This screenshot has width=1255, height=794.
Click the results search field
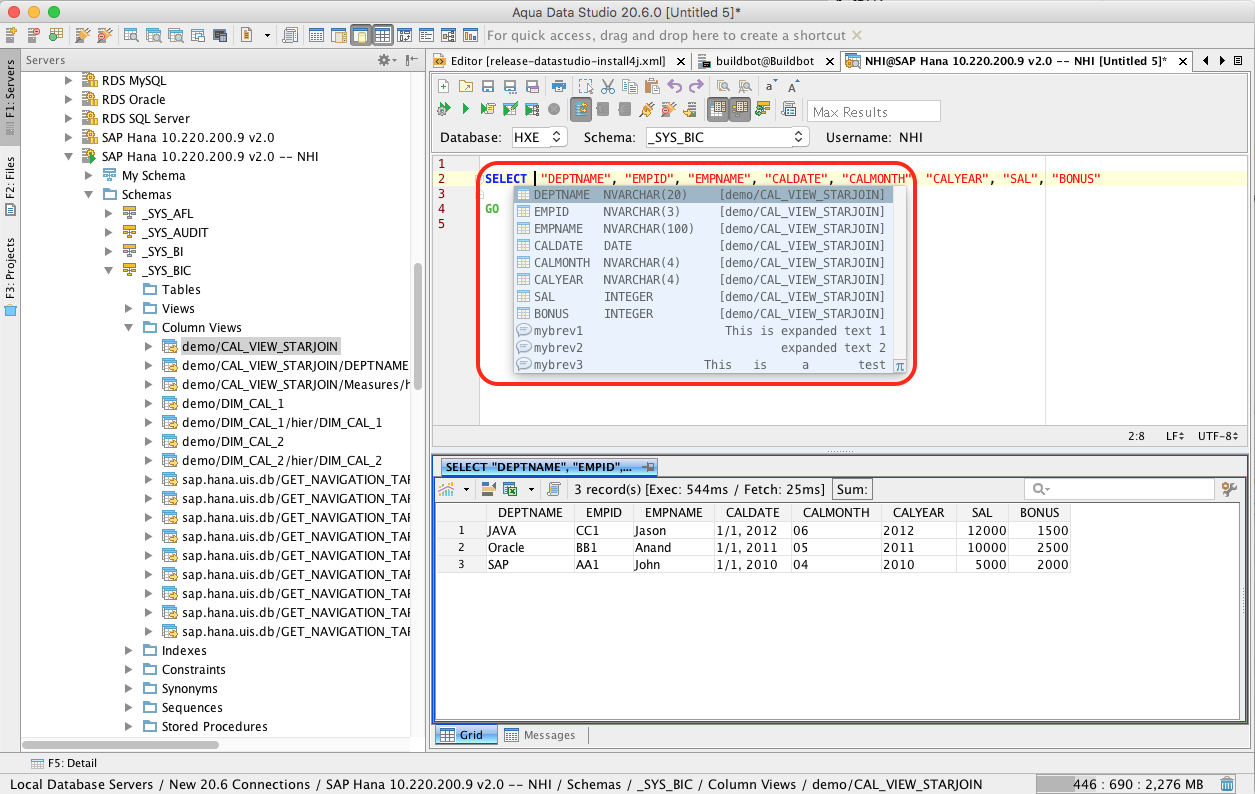point(1119,489)
